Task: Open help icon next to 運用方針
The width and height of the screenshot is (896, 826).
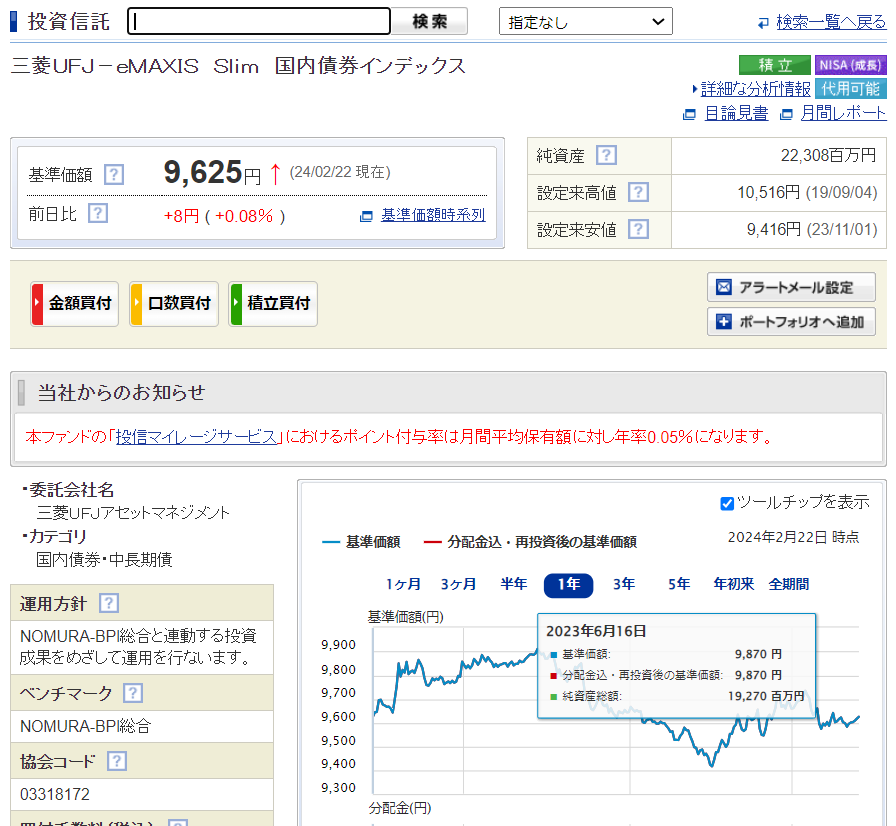Action: click(109, 603)
